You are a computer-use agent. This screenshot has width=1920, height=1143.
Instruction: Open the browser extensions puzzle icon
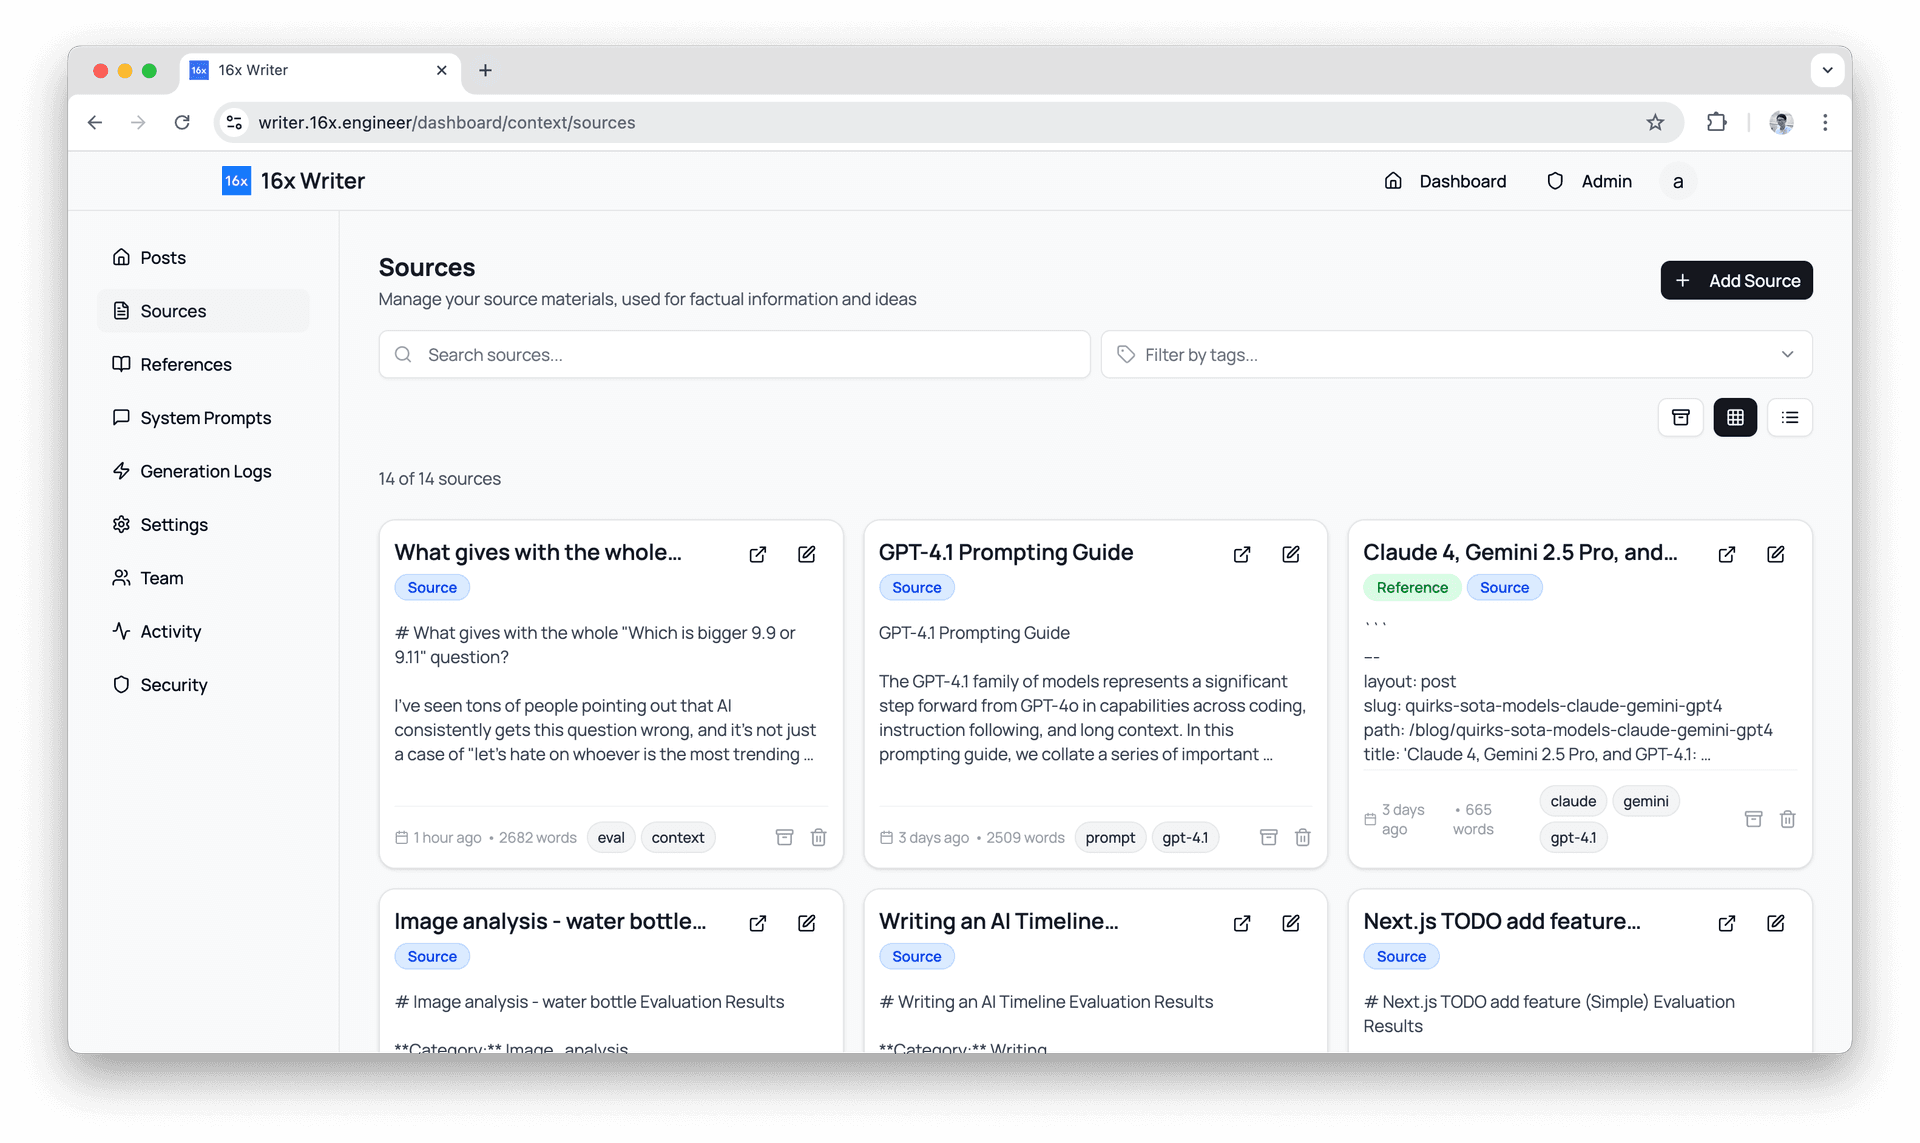click(1717, 122)
